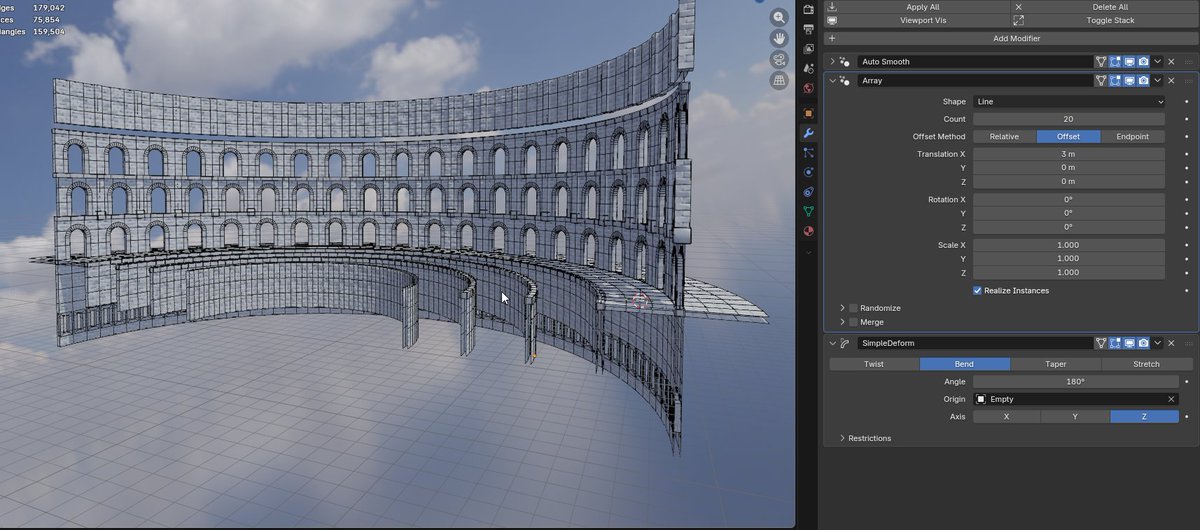Click the Toggle Stack button
The width and height of the screenshot is (1200, 530).
coord(1104,20)
